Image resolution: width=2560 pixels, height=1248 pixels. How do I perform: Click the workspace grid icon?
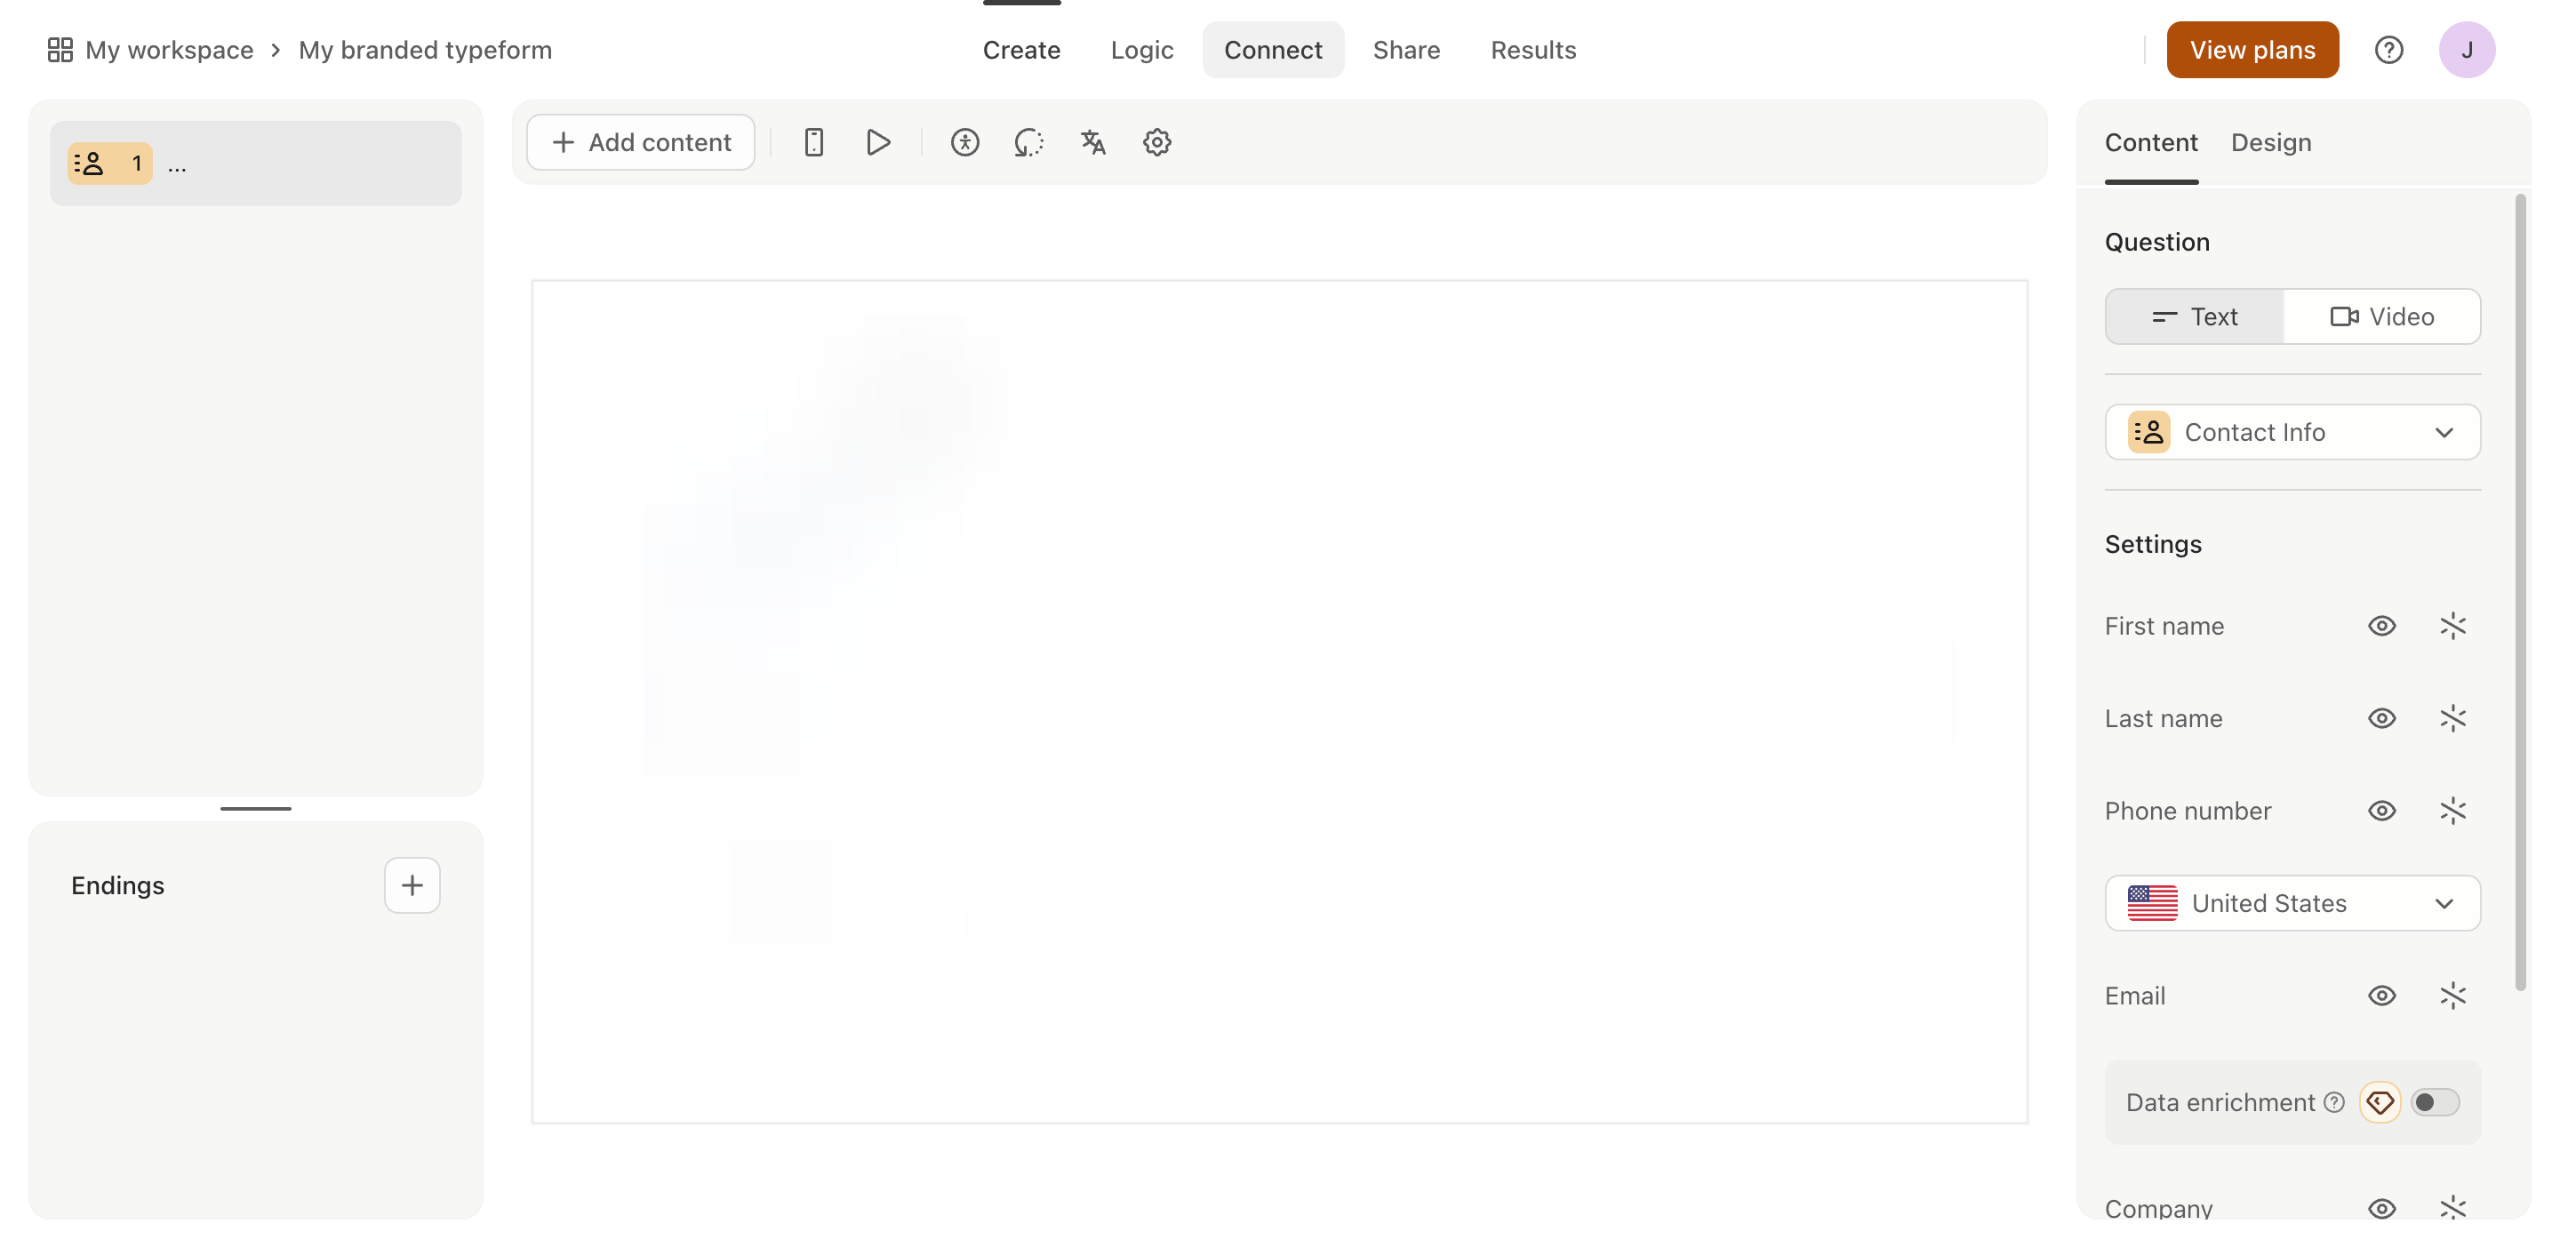(x=60, y=49)
